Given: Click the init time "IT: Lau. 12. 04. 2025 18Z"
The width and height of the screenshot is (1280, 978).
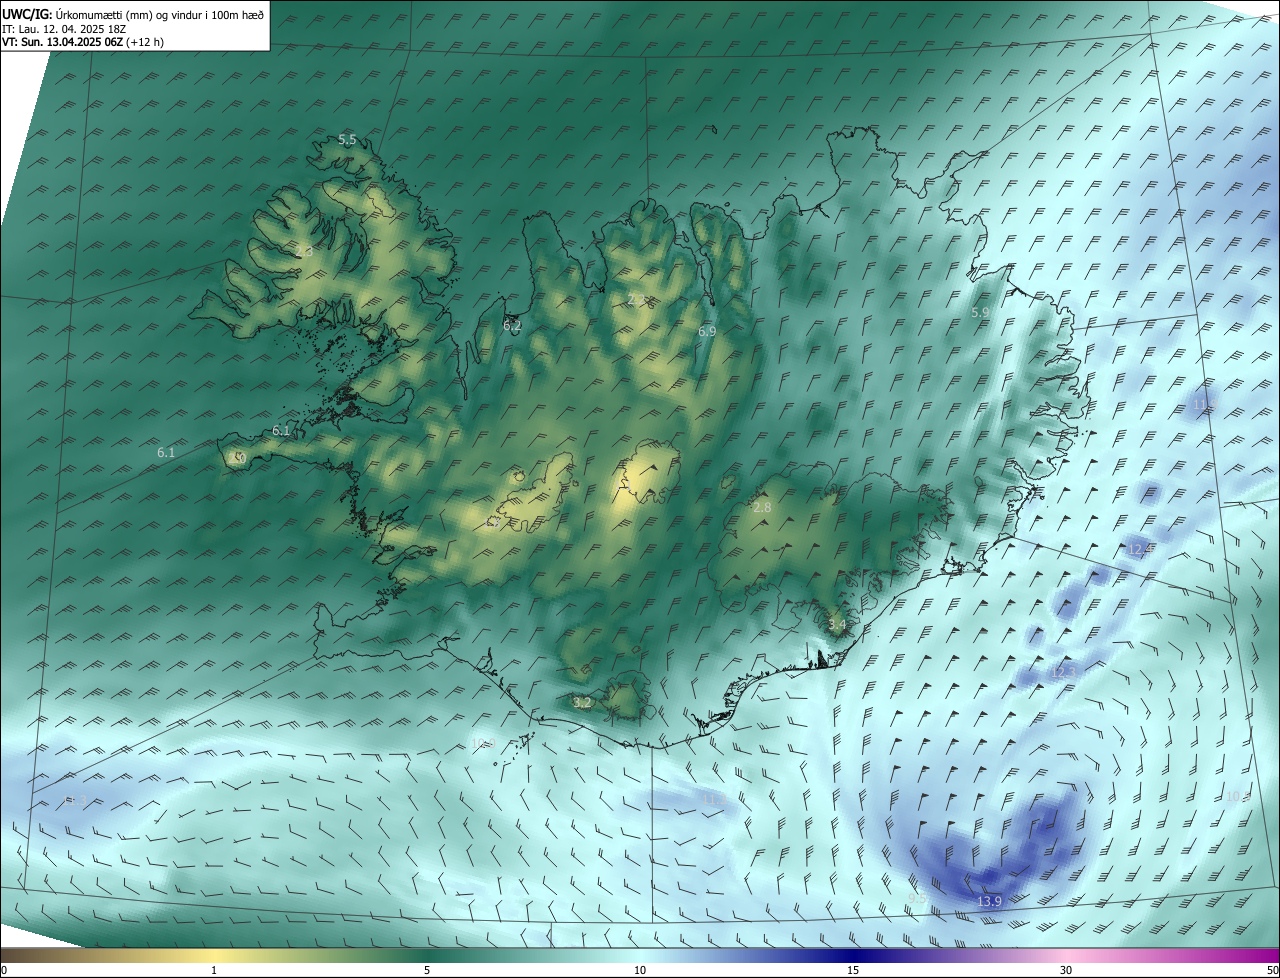Looking at the screenshot, I should (x=65, y=29).
